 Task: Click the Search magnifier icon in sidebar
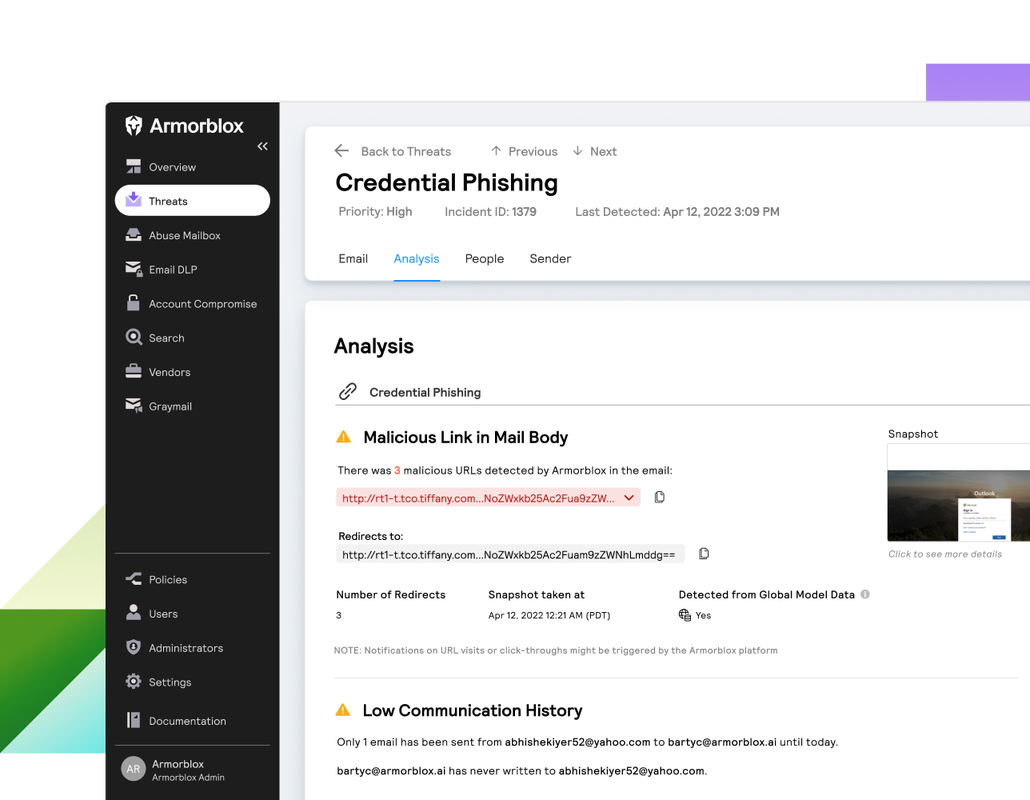[x=134, y=337]
